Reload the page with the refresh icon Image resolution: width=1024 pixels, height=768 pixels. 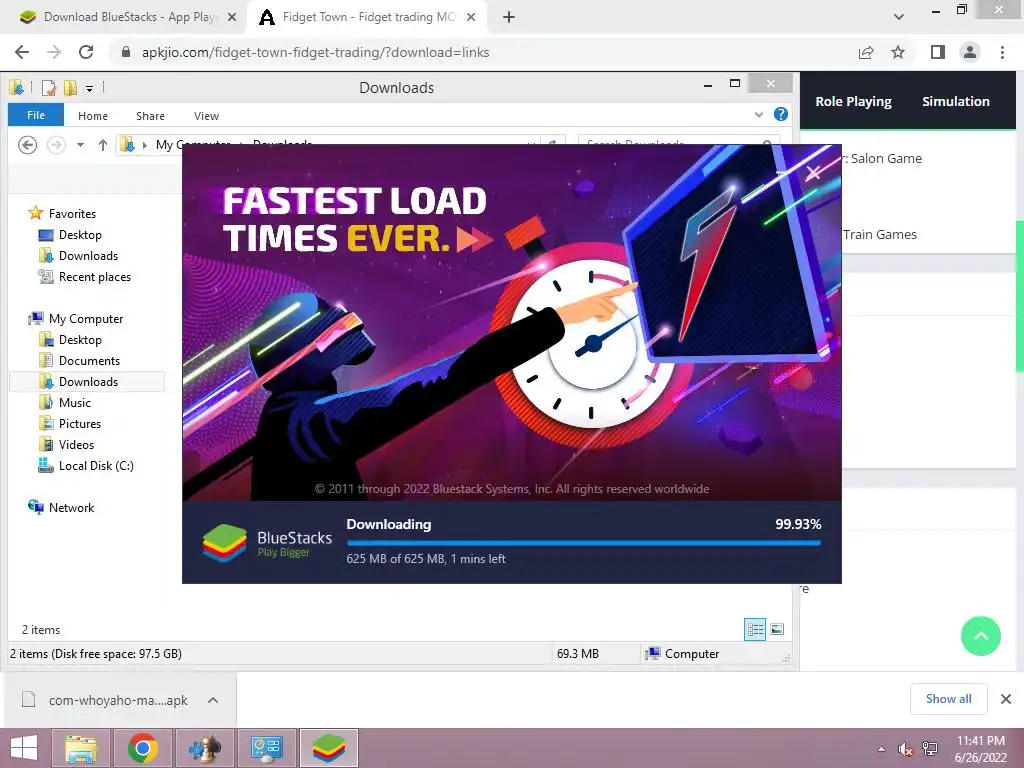(86, 52)
